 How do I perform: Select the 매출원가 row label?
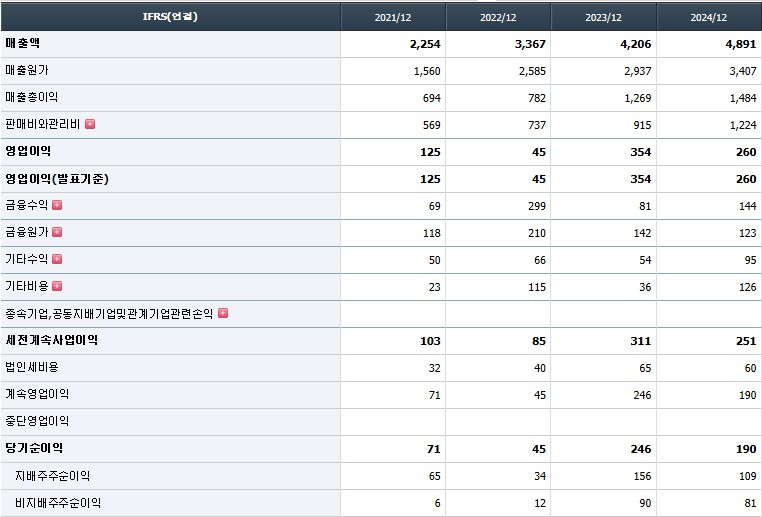pyautogui.click(x=27, y=70)
